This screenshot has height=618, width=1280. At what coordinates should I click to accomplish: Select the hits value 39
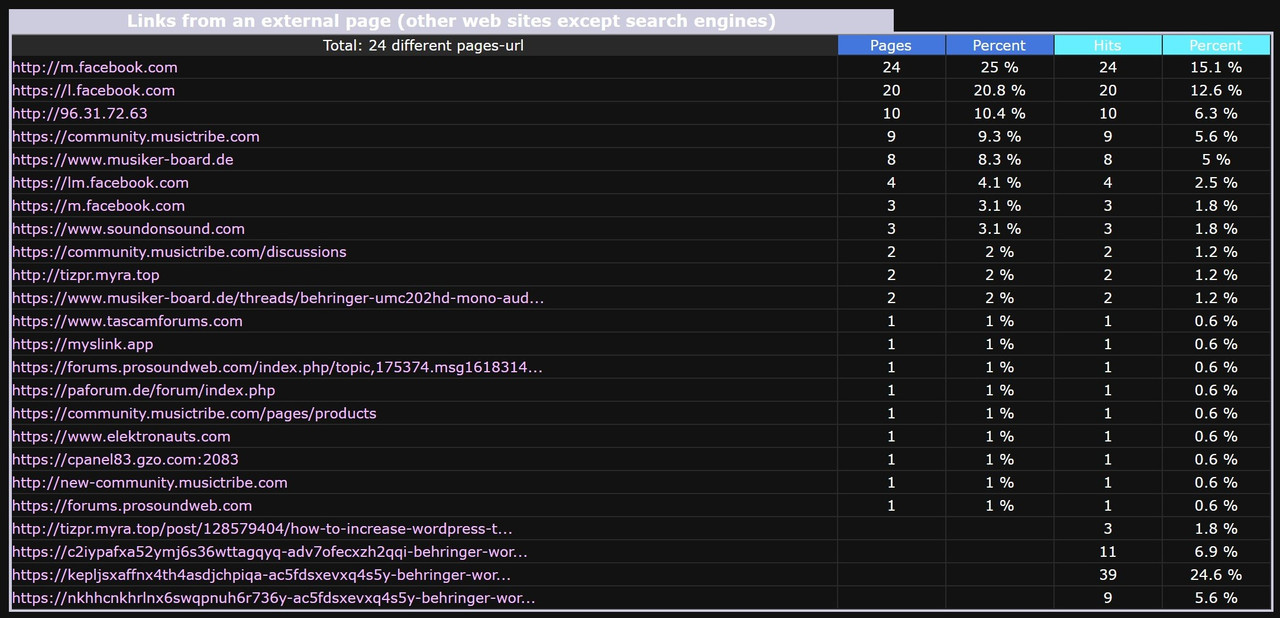click(x=1107, y=573)
